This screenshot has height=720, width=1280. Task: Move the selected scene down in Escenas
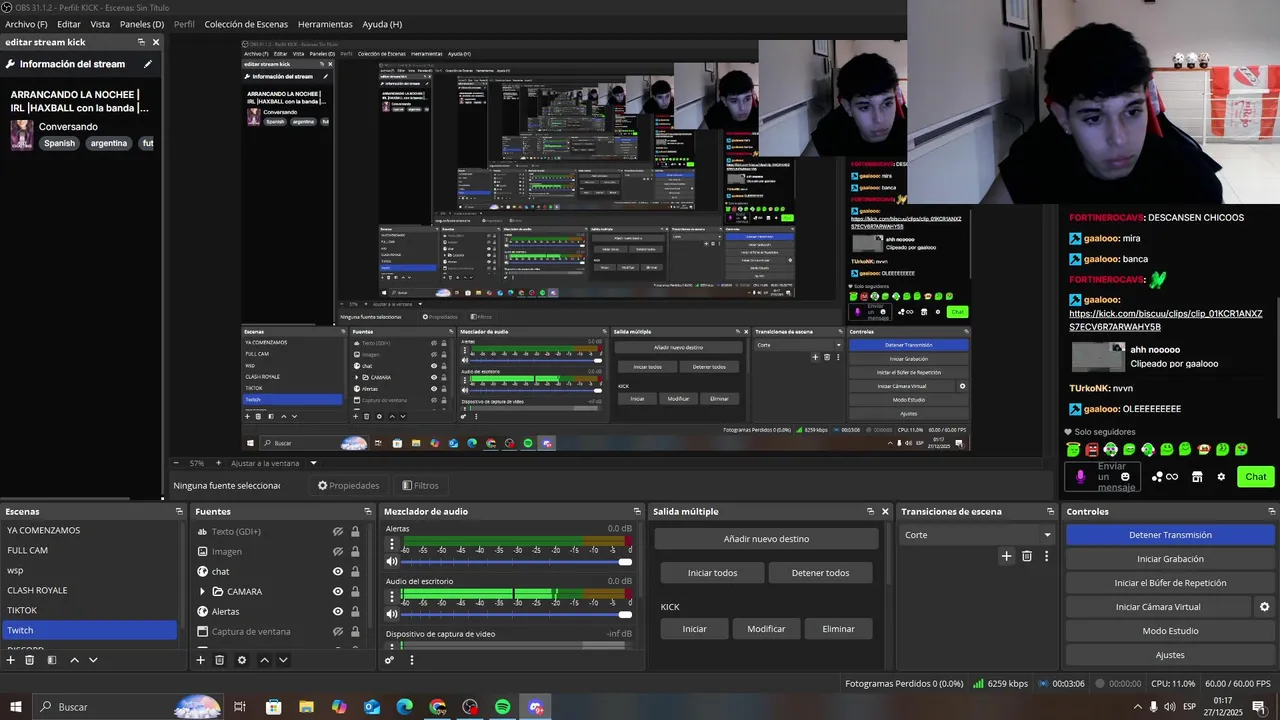coord(93,660)
